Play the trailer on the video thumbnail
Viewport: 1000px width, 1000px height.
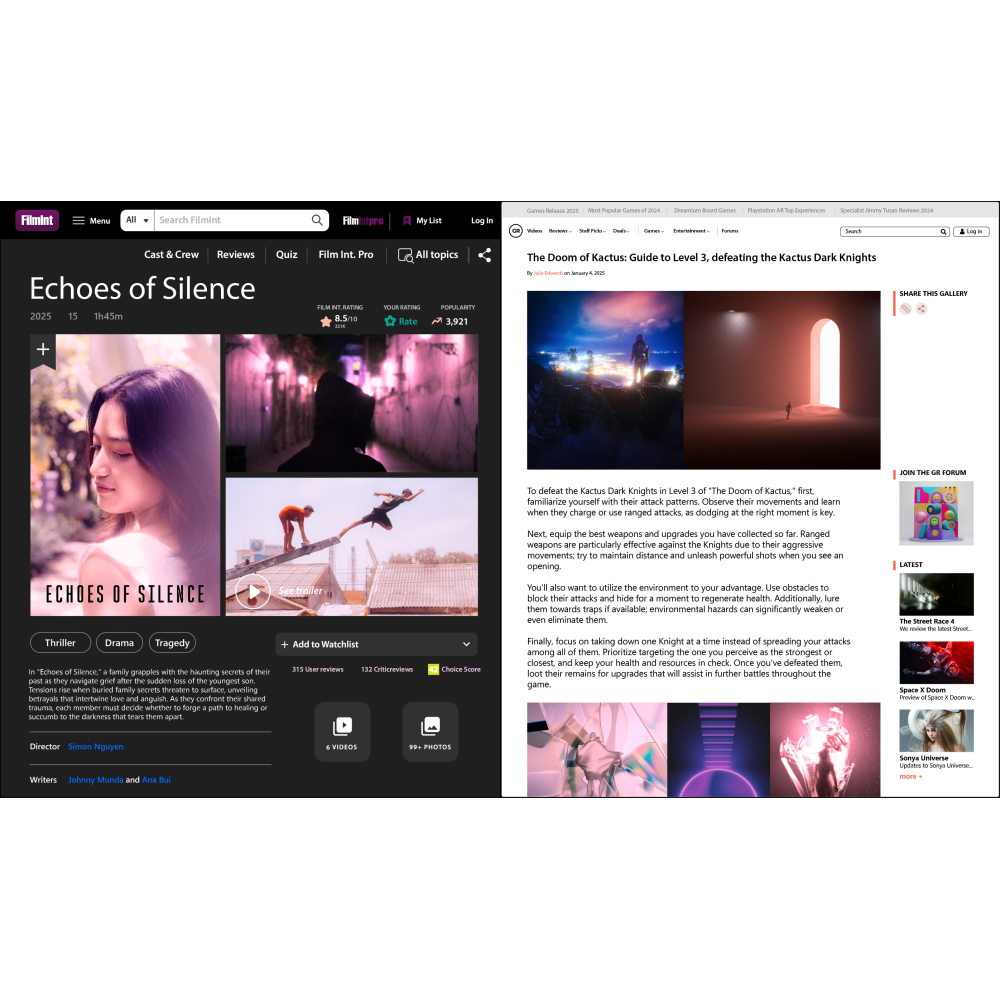tap(252, 592)
